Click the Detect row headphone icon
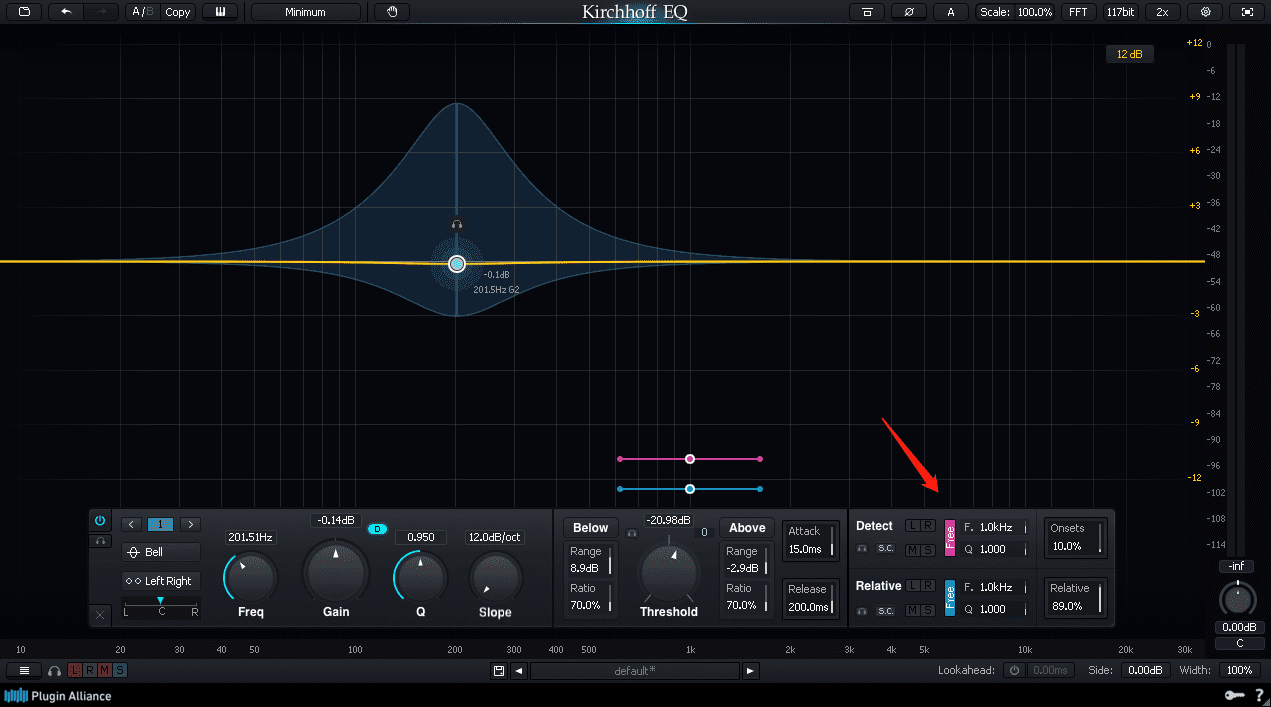 [x=862, y=548]
